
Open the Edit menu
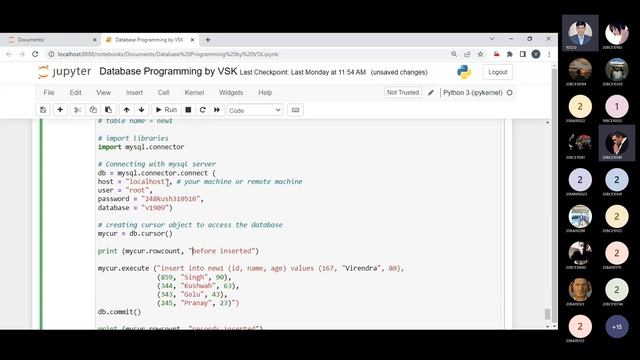(76, 93)
